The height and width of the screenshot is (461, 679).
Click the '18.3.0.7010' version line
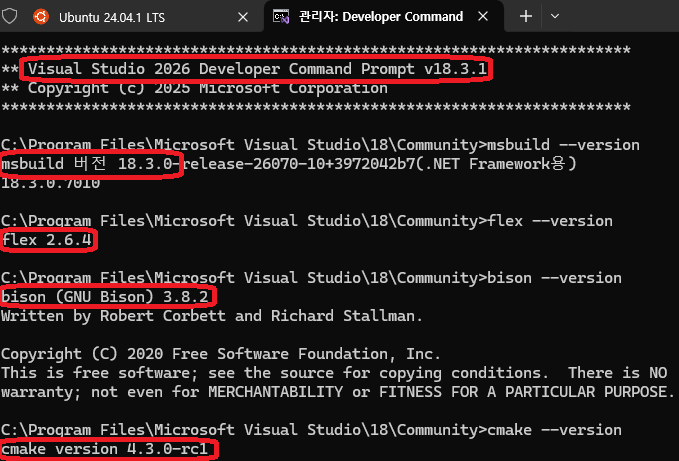click(51, 183)
